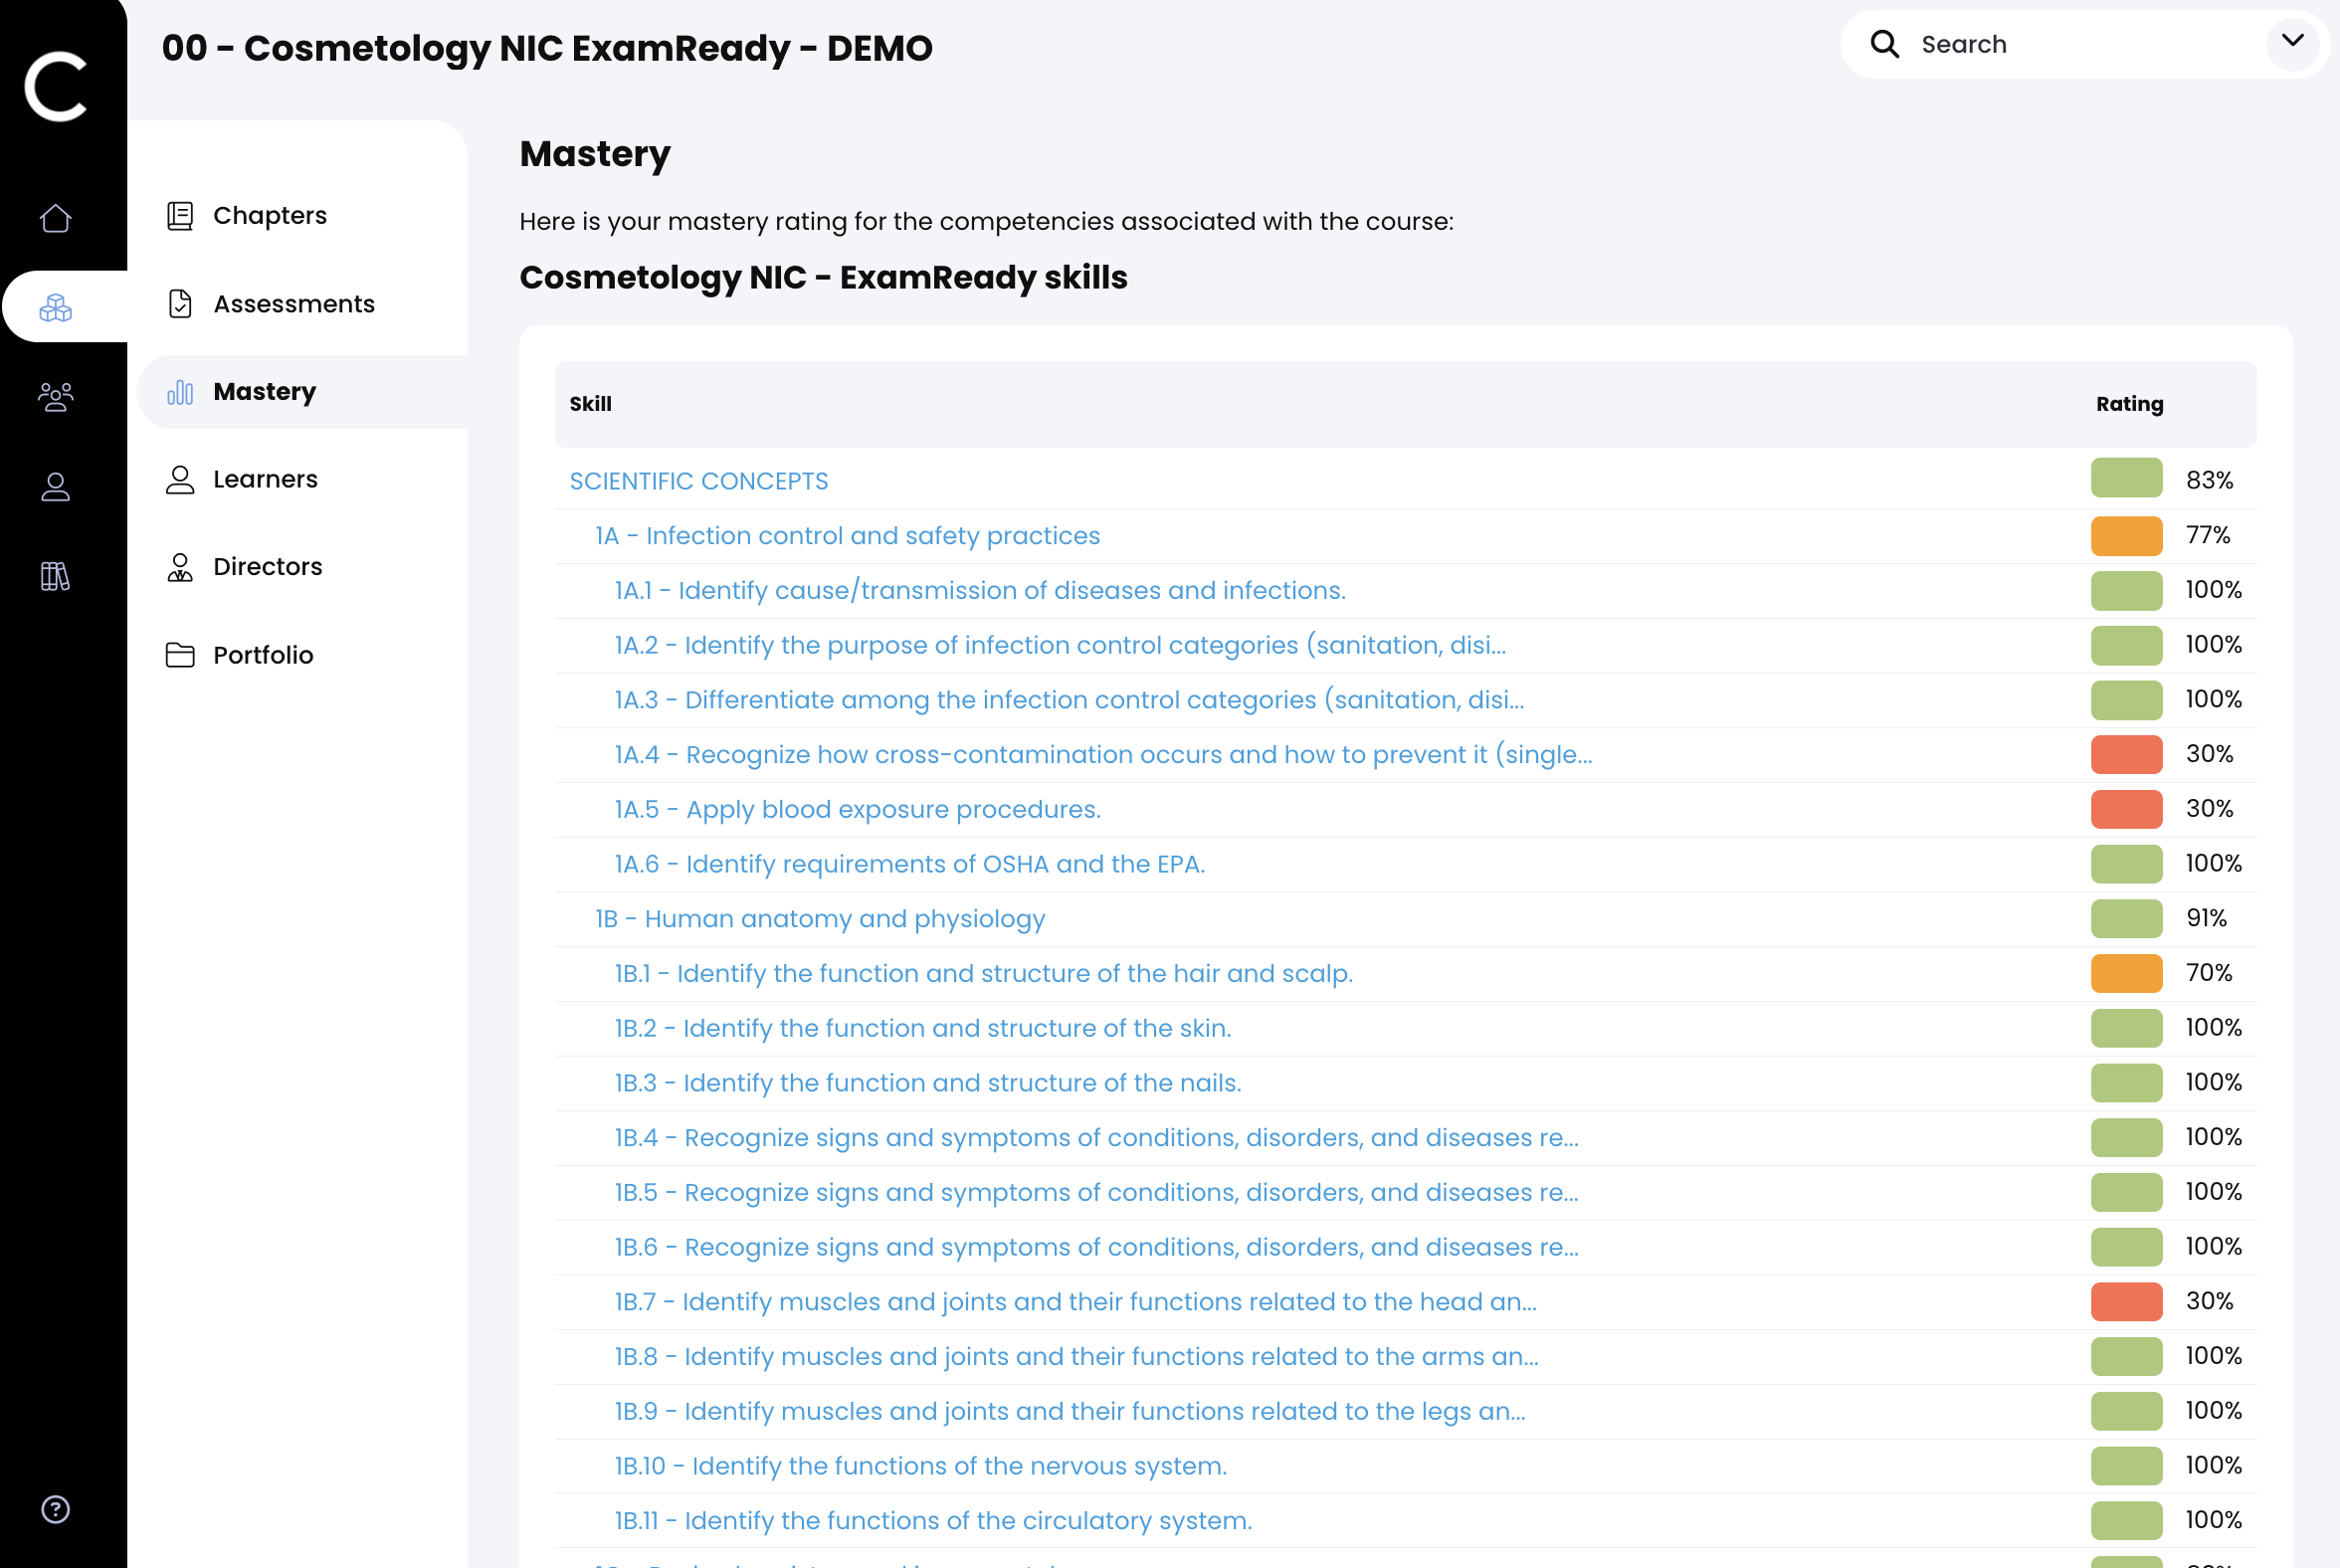Click the help question mark icon
Screen dimensions: 2340x1568
tap(55, 1509)
